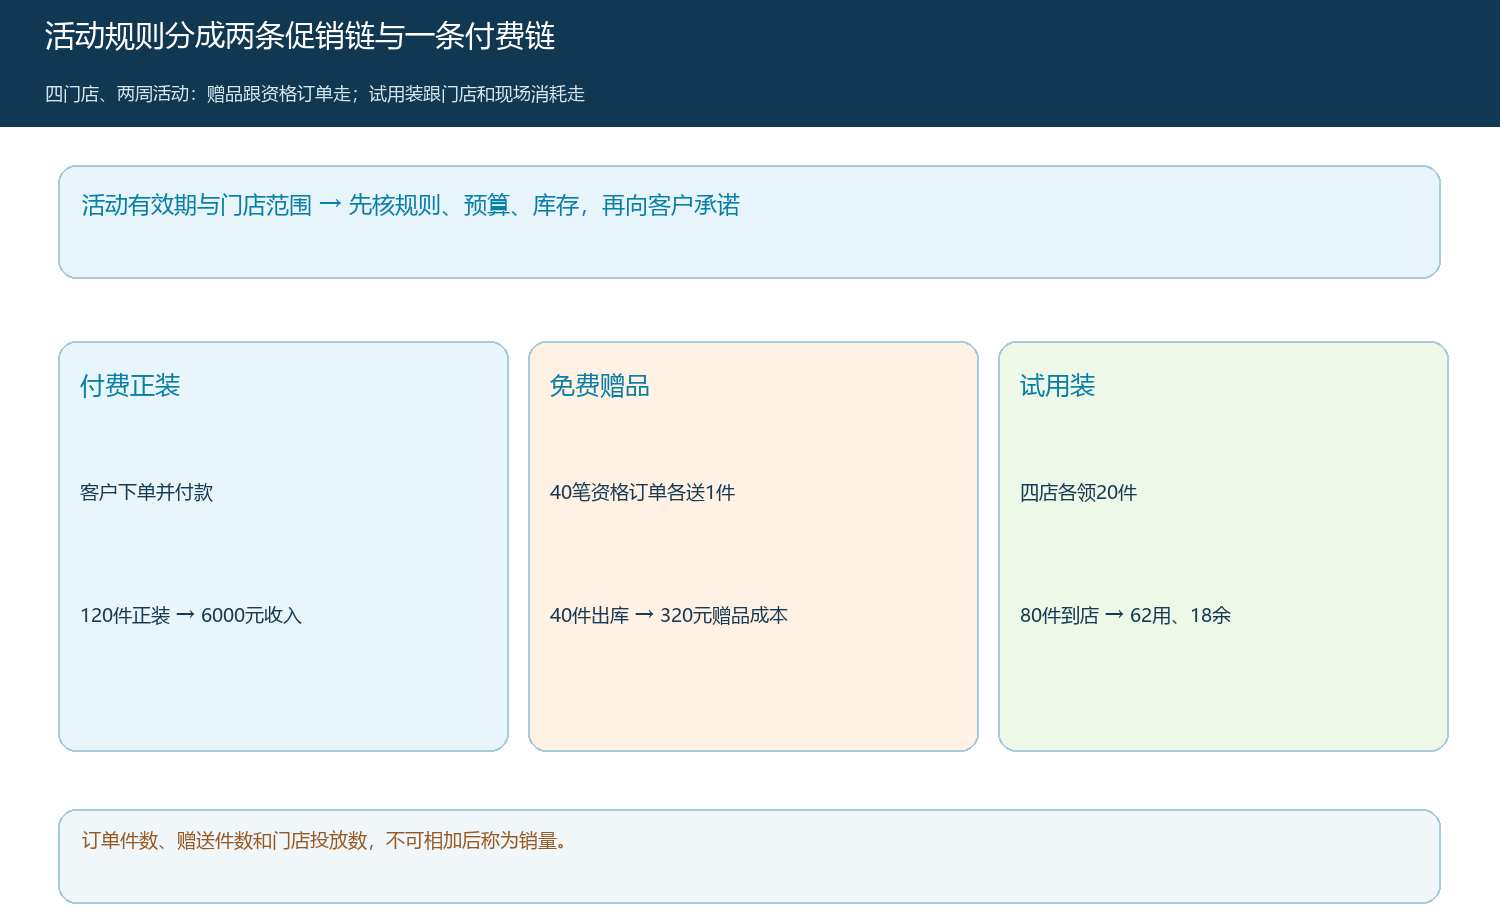Image resolution: width=1500 pixels, height=920 pixels.
Task: Click empty space below 62用、18余 in green card
Action: coord(1223,690)
